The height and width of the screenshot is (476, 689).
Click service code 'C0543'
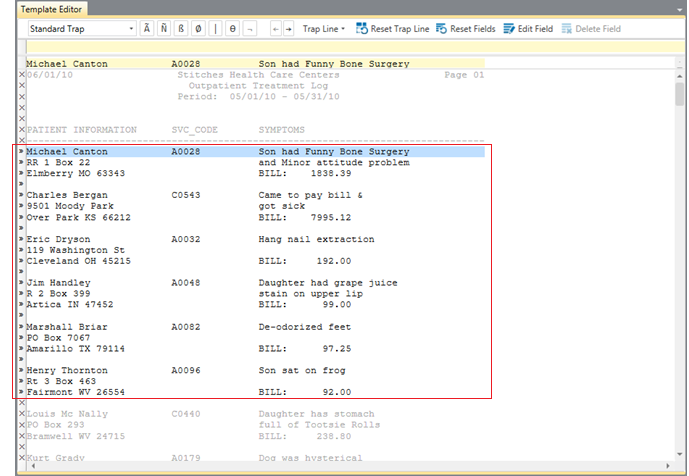[186, 195]
